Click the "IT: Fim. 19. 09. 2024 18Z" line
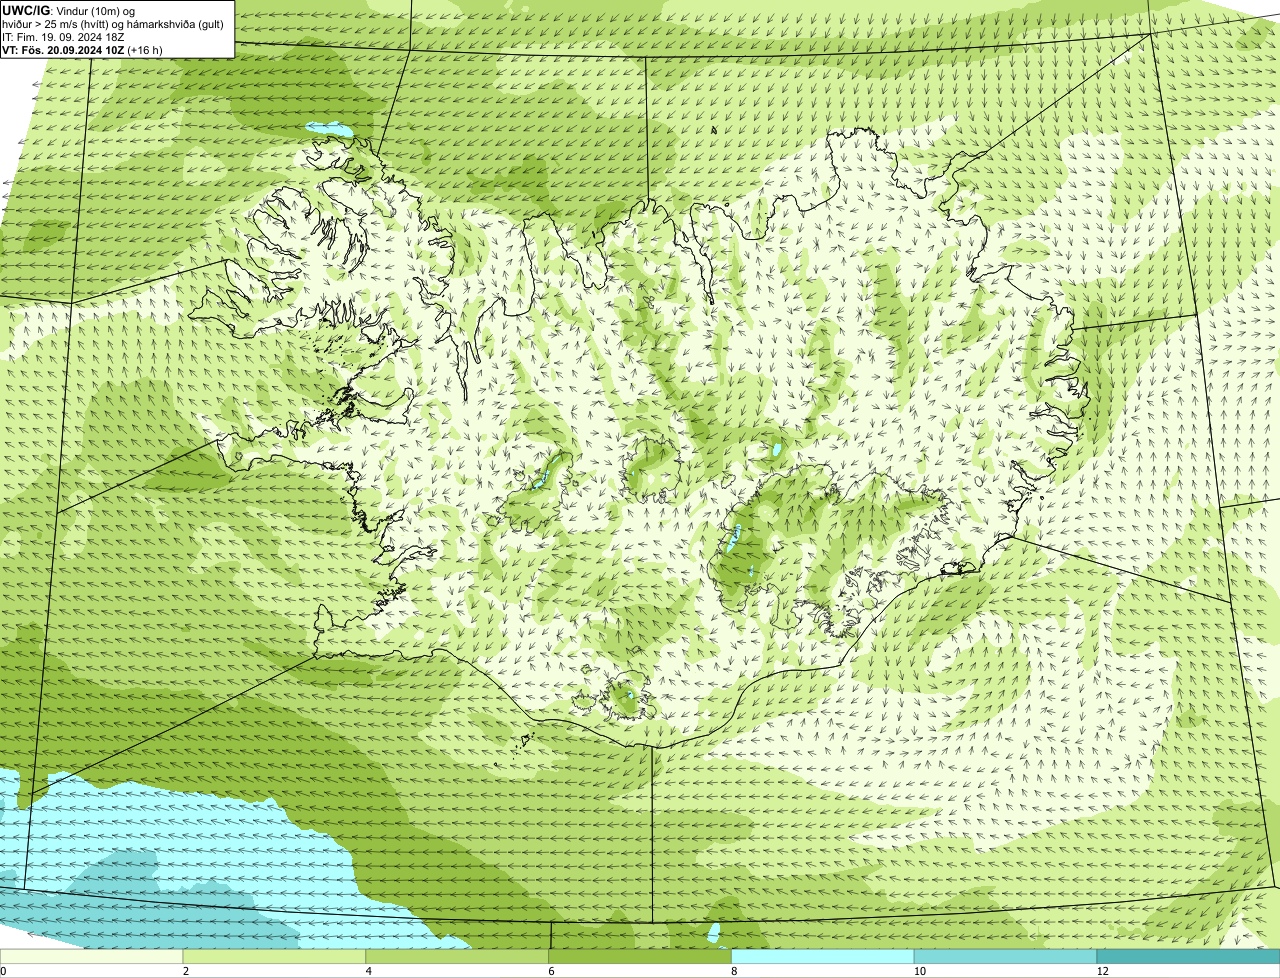This screenshot has height=978, width=1280. click(x=63, y=36)
